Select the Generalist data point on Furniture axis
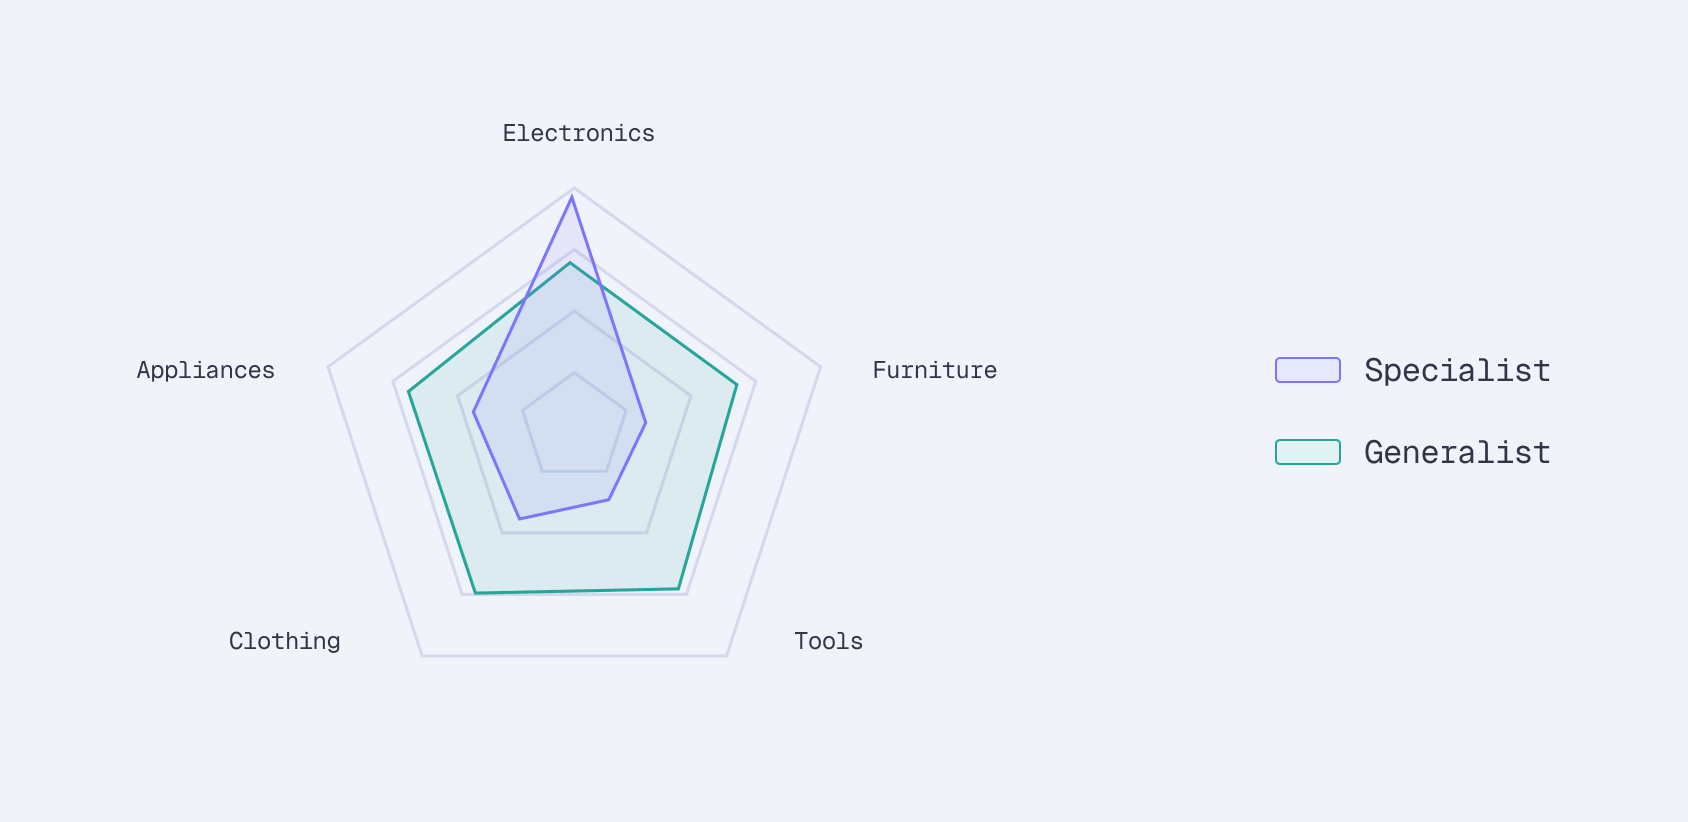The image size is (1688, 822). tap(737, 385)
